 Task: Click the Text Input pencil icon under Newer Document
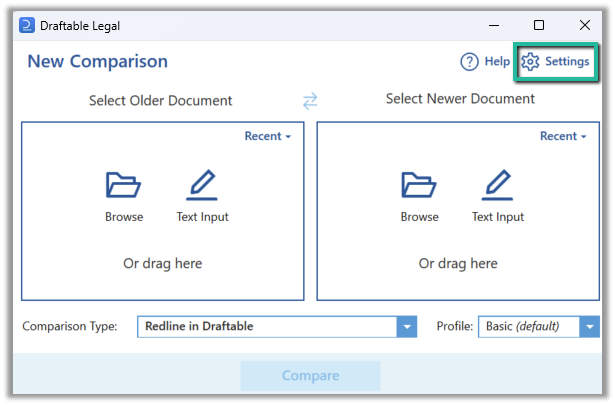coord(497,185)
